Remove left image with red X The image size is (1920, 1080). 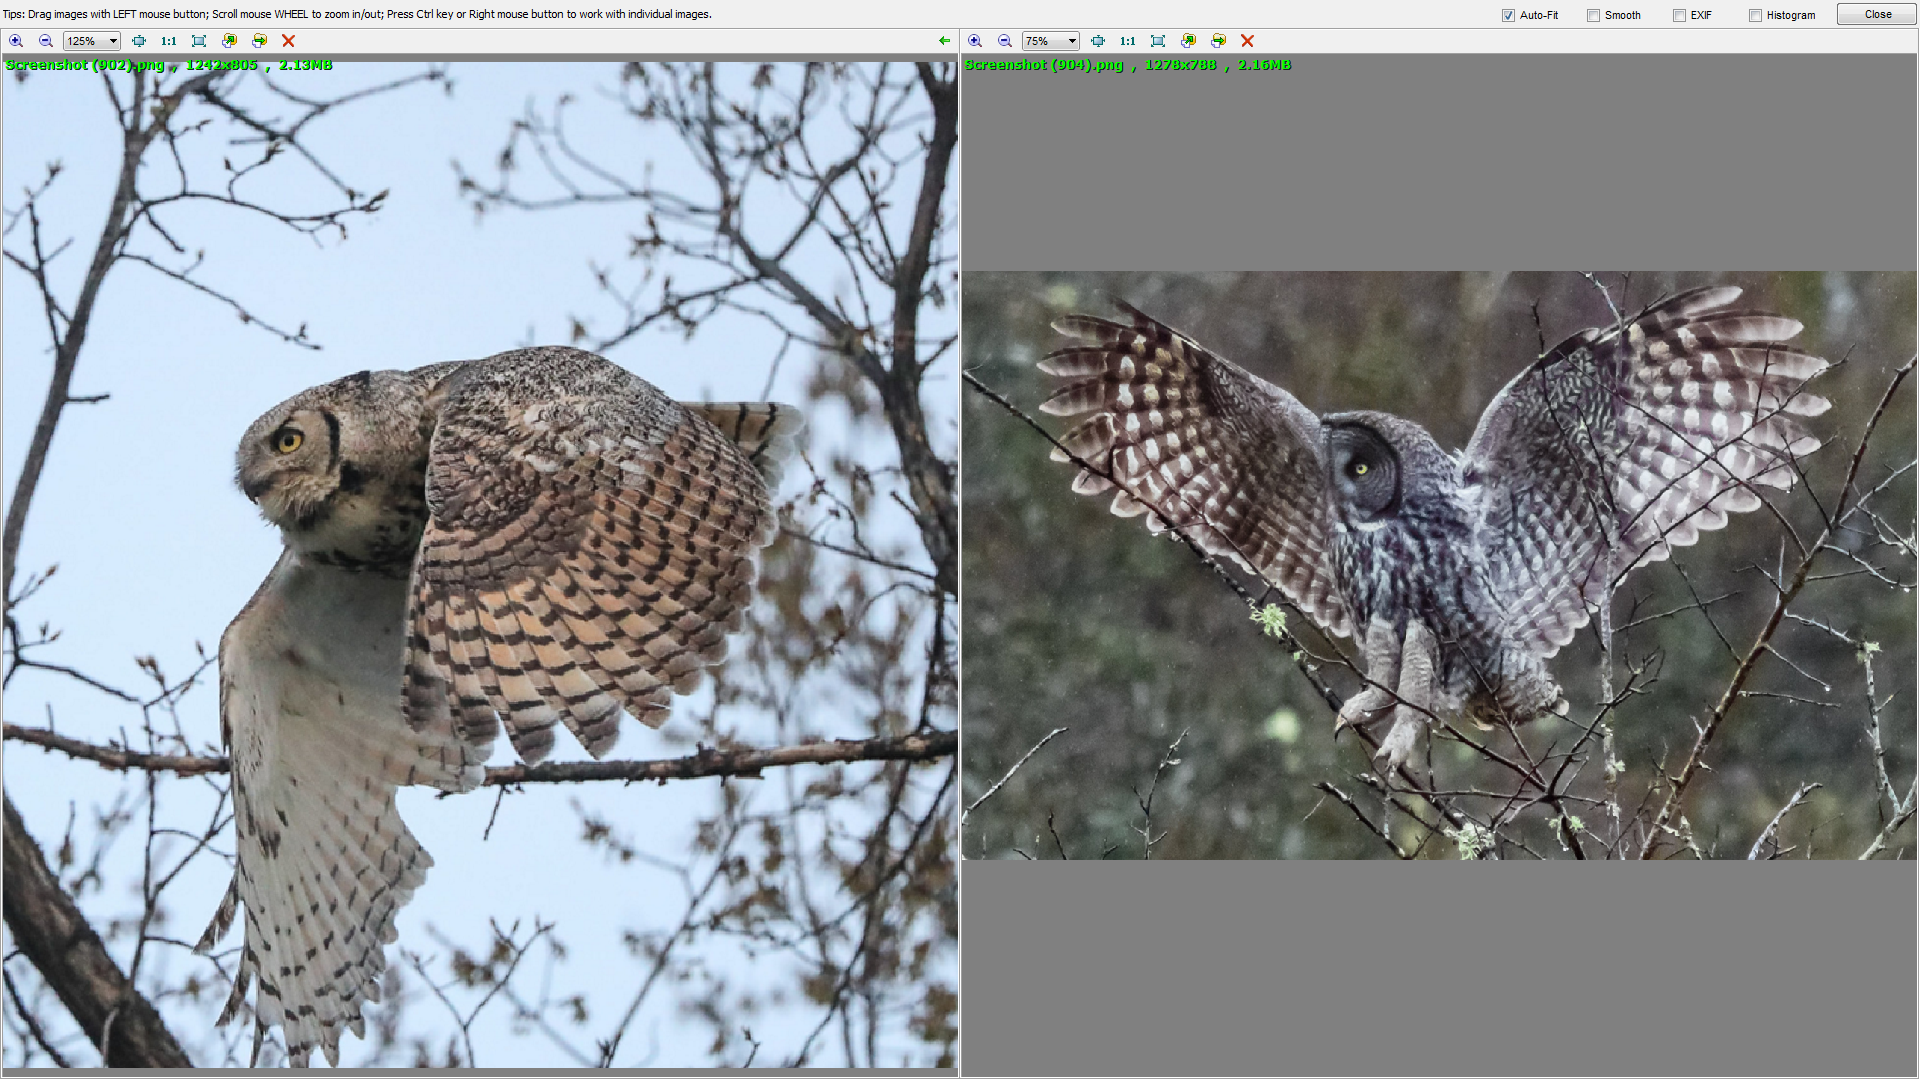[288, 41]
